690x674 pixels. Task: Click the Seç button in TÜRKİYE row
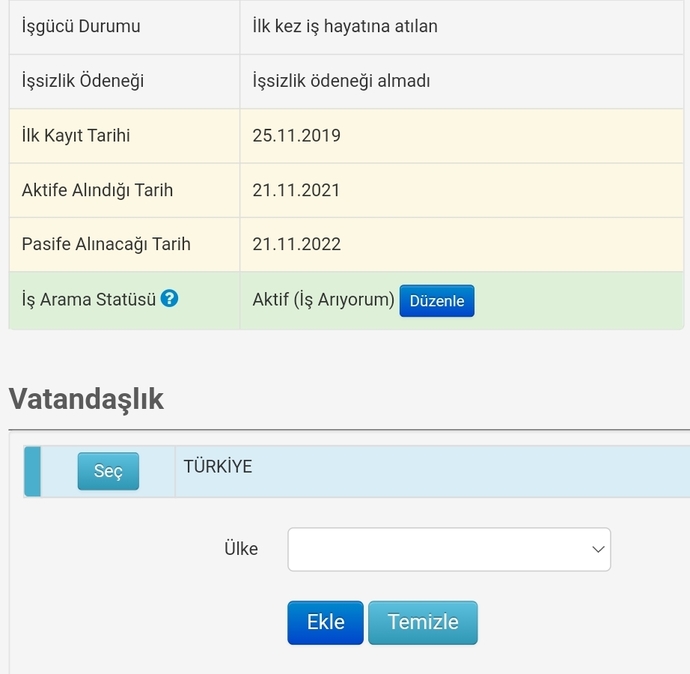point(108,471)
